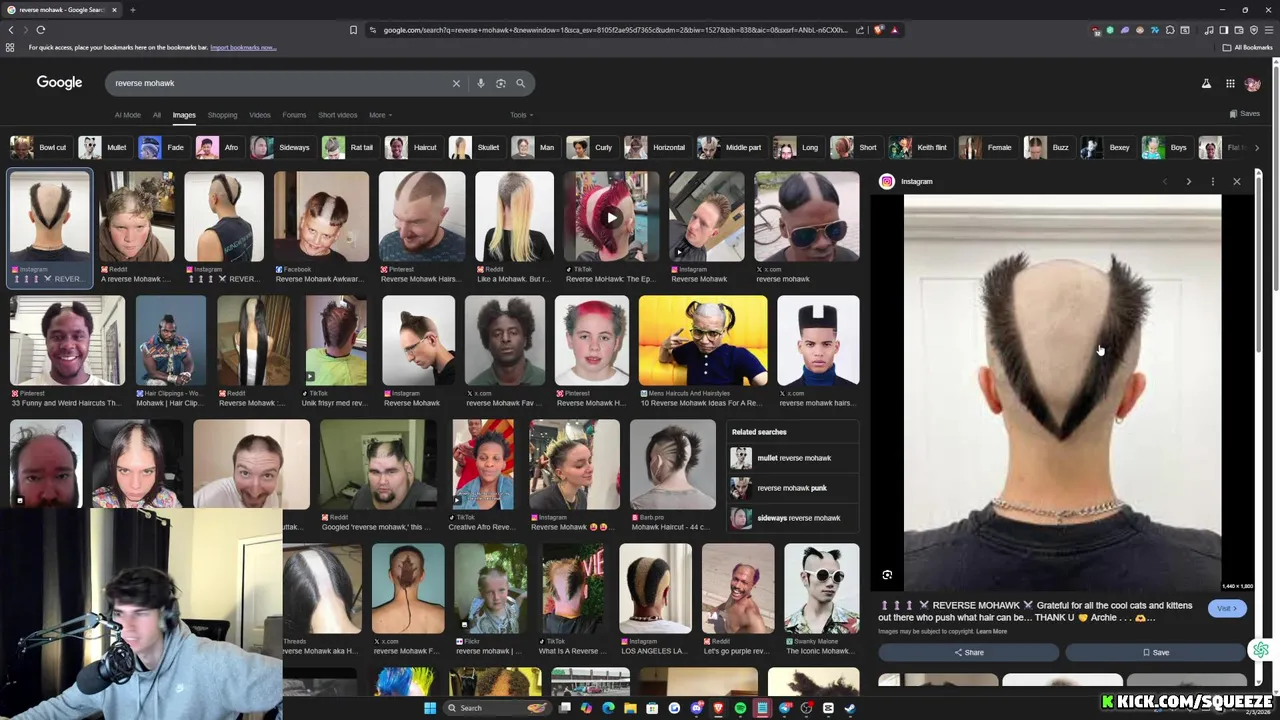
Task: Open the Mens Haircuts And Hairstyles yellow thumbnail
Action: point(703,341)
